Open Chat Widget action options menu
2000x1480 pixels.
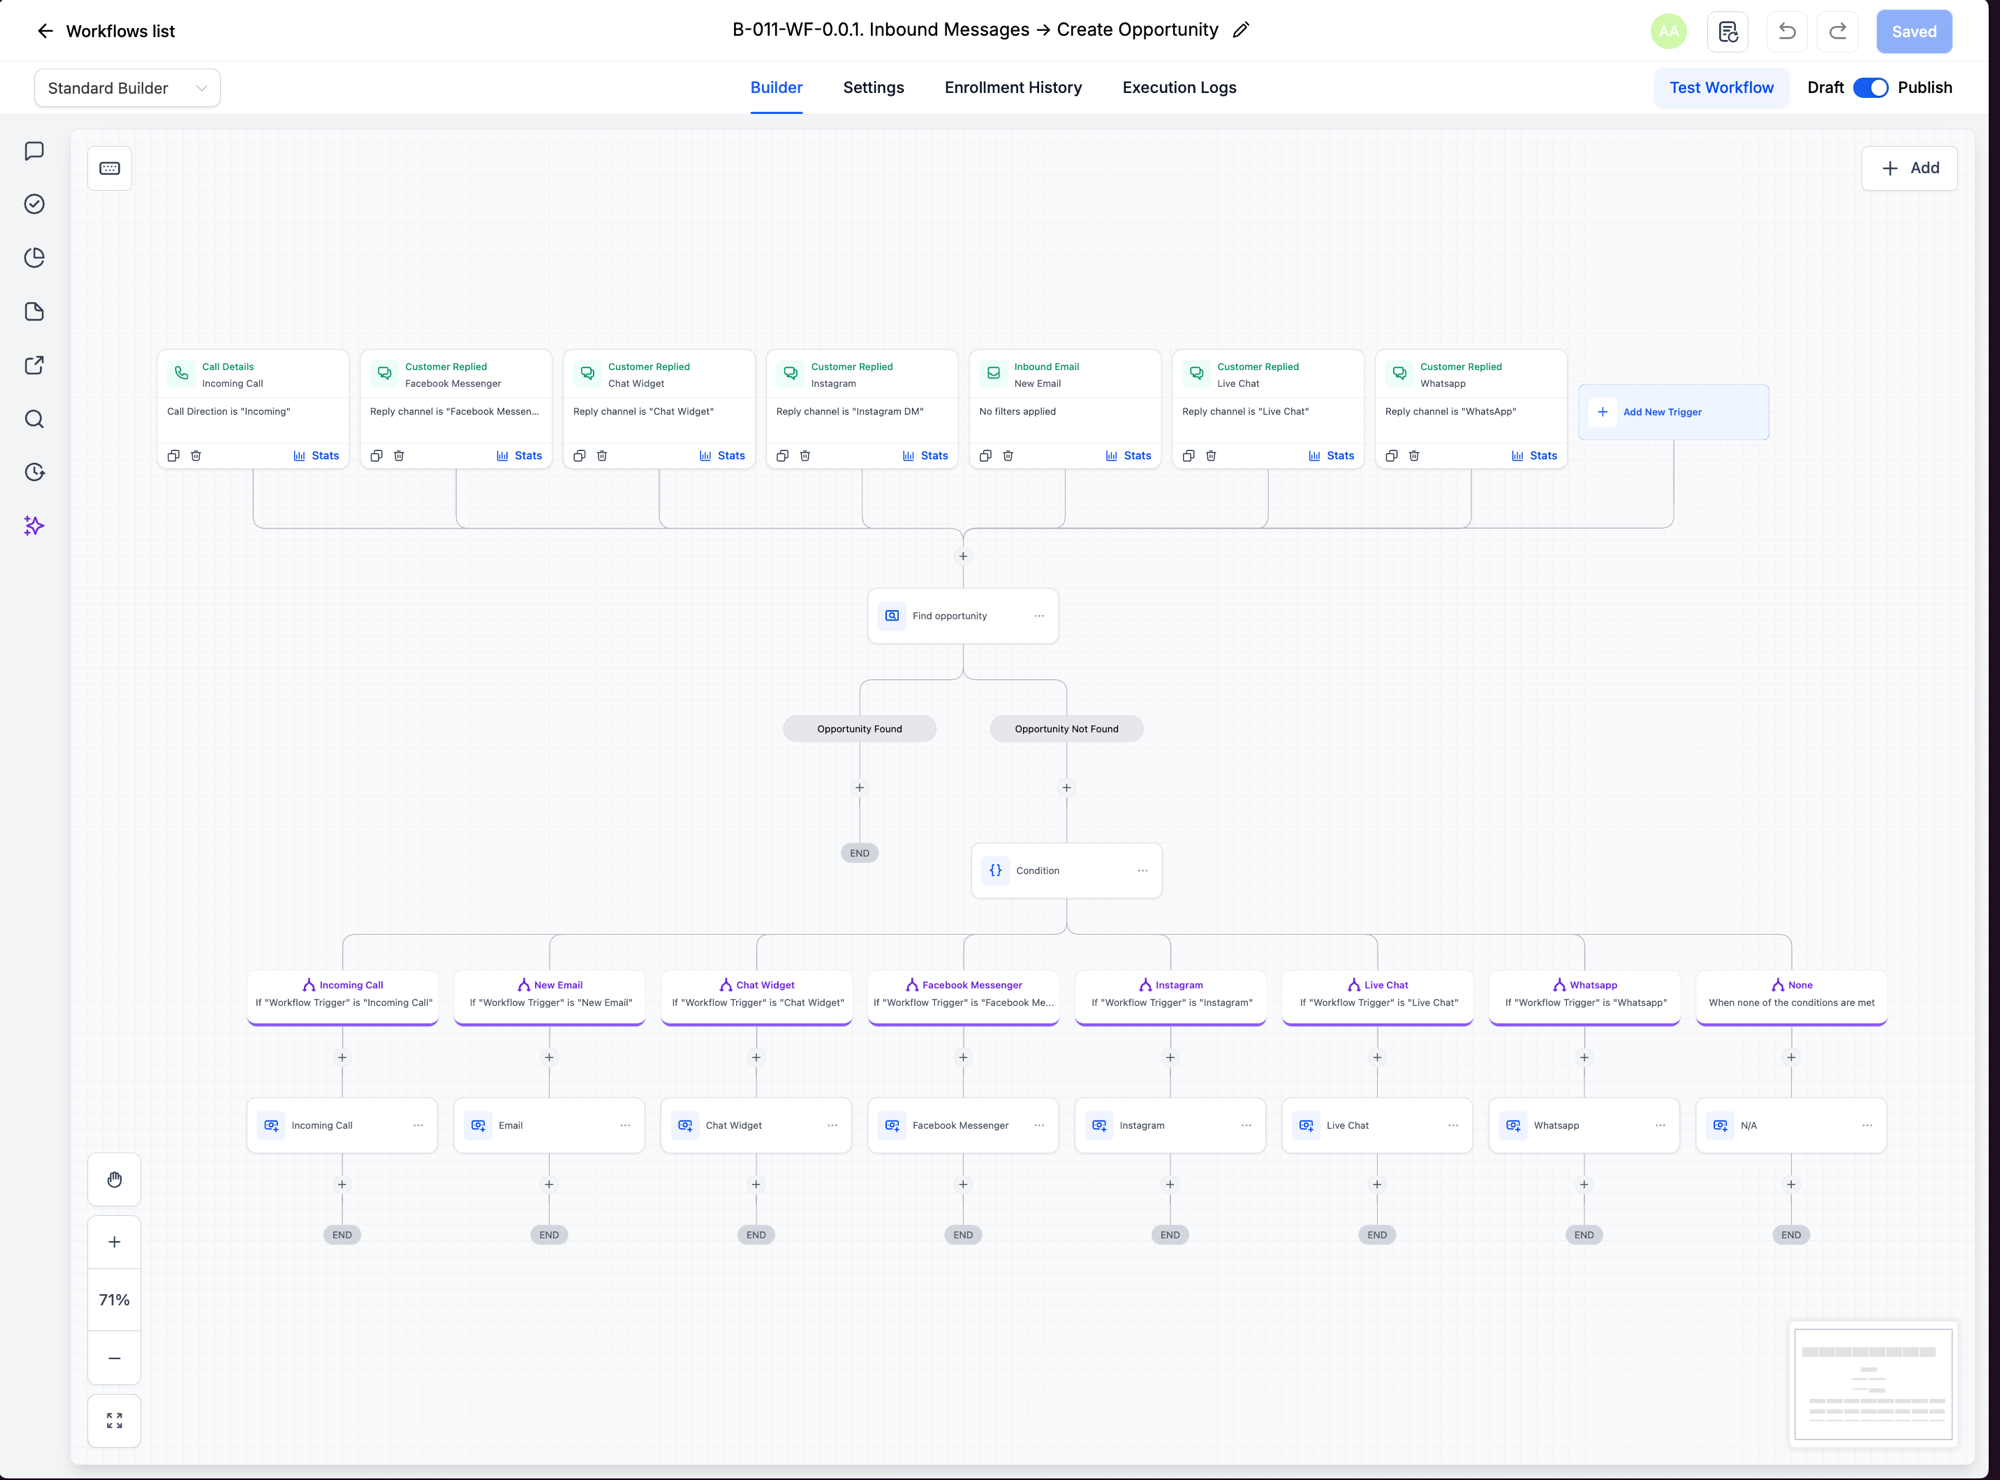pos(832,1126)
